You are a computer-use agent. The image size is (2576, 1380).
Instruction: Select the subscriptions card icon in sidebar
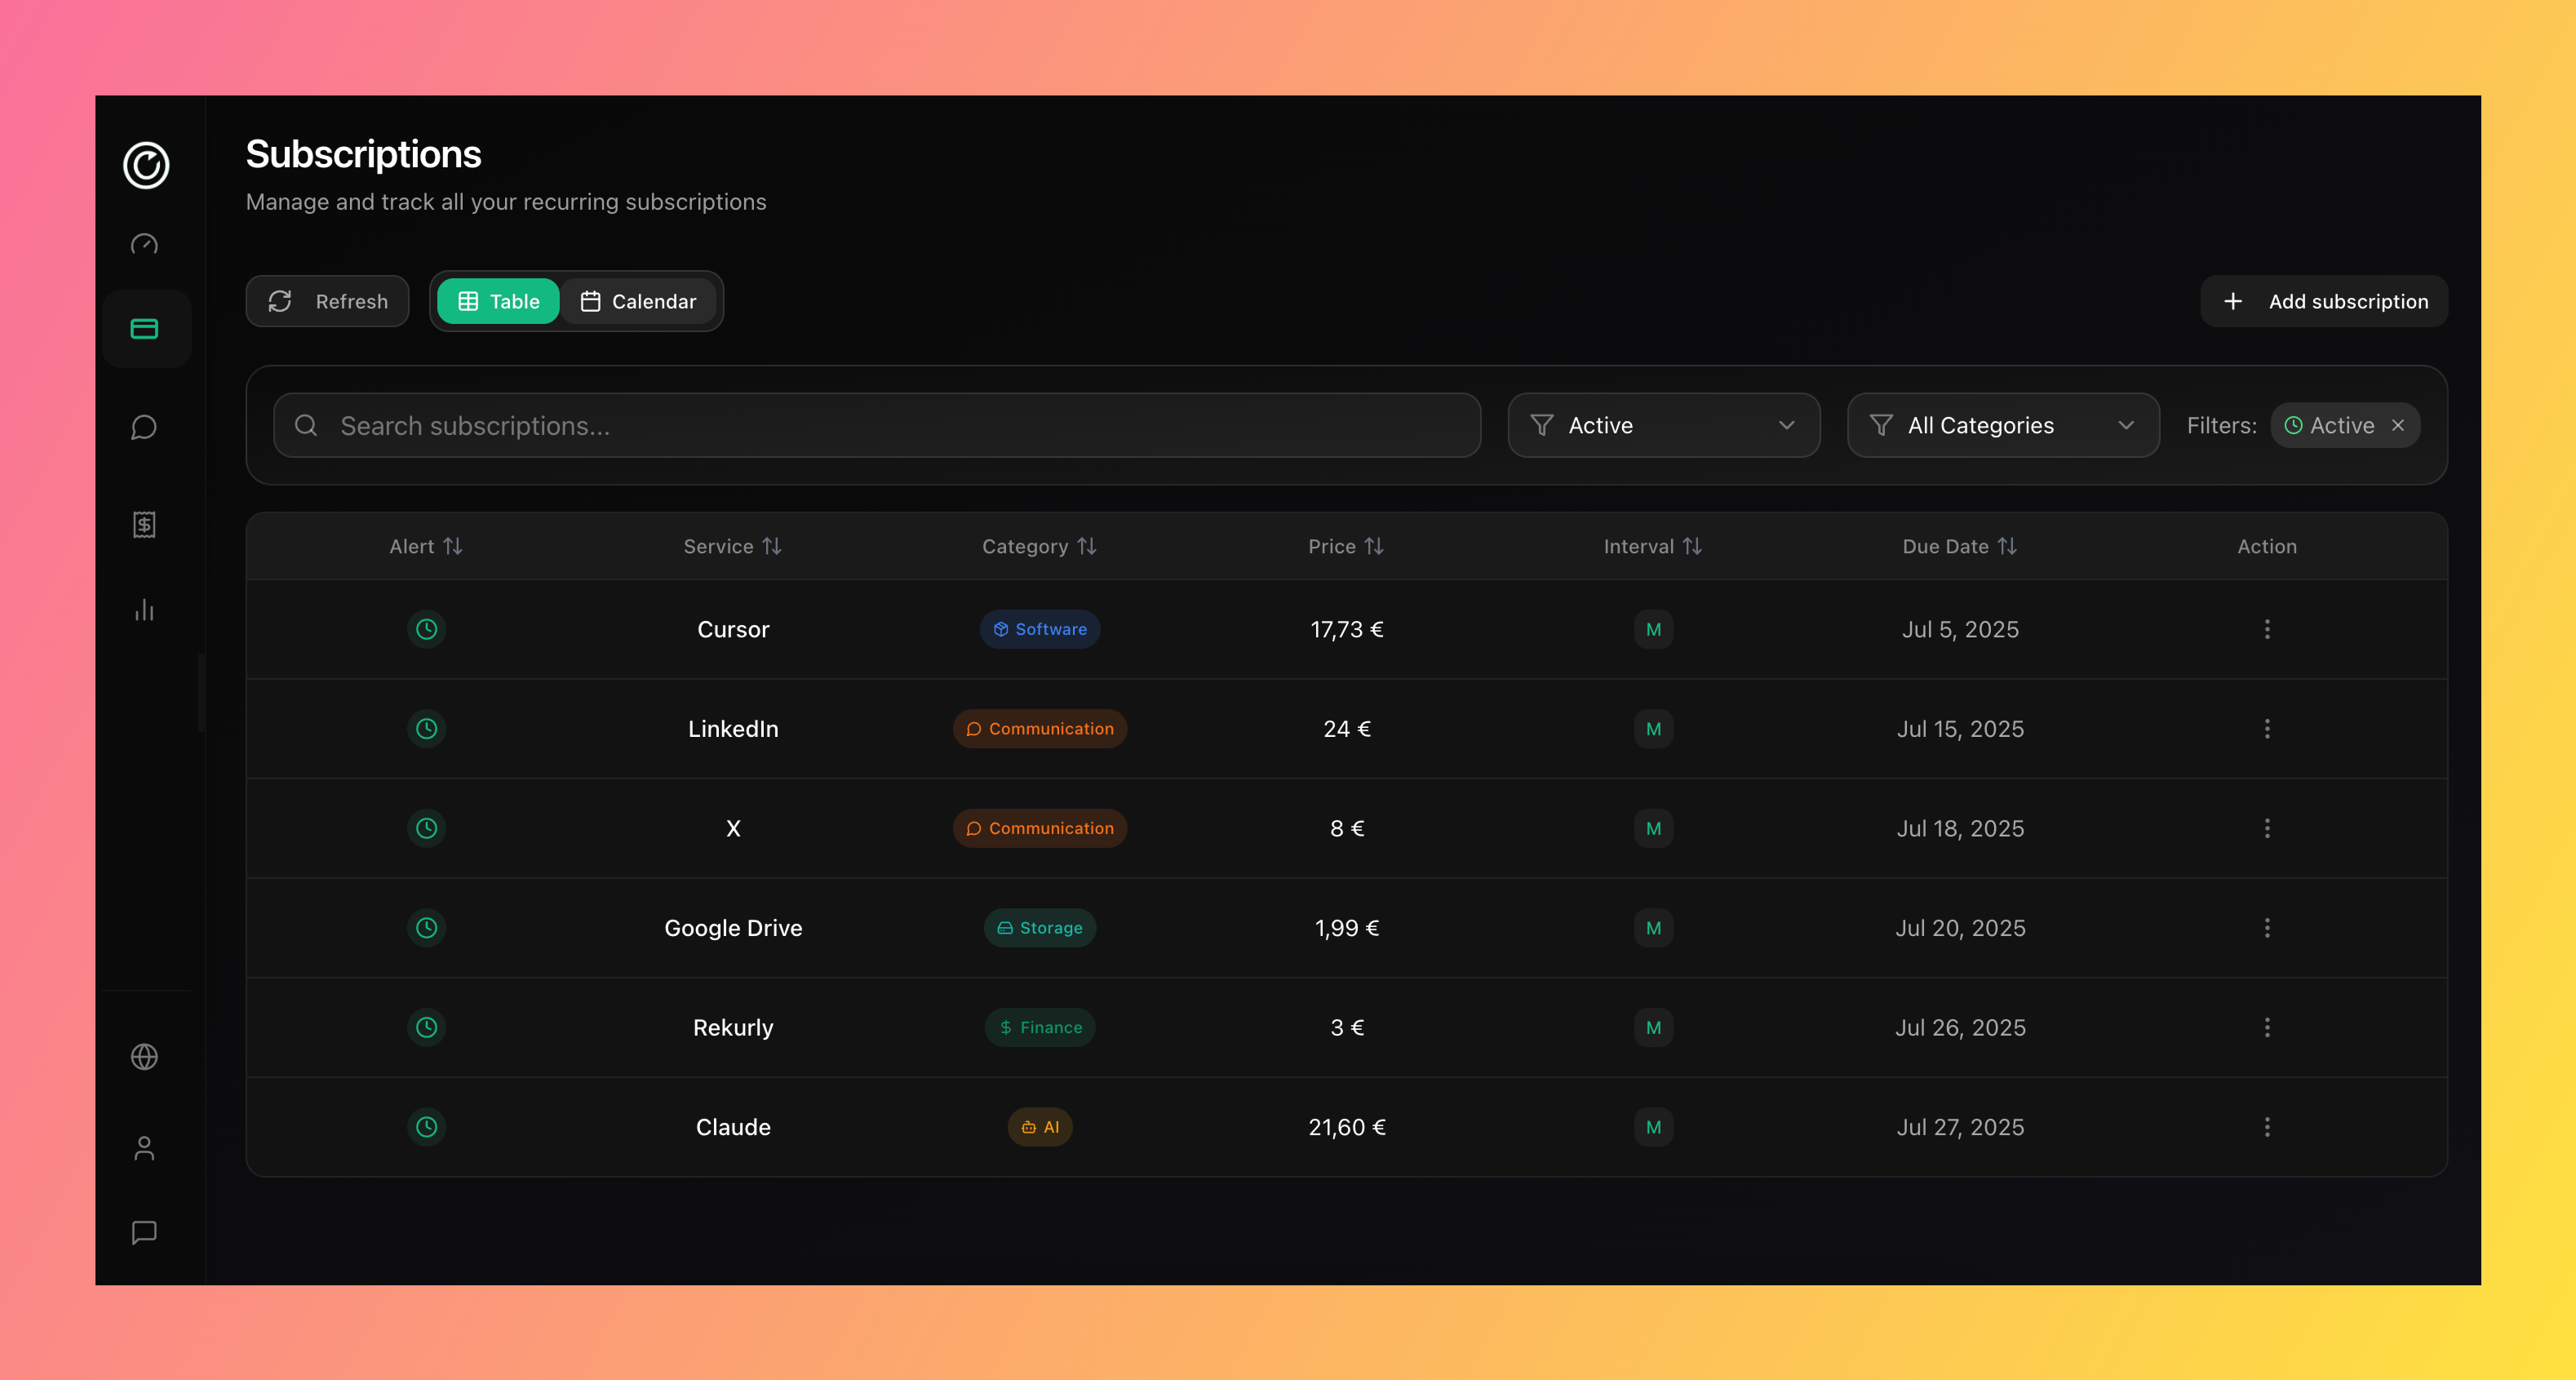[x=145, y=329]
